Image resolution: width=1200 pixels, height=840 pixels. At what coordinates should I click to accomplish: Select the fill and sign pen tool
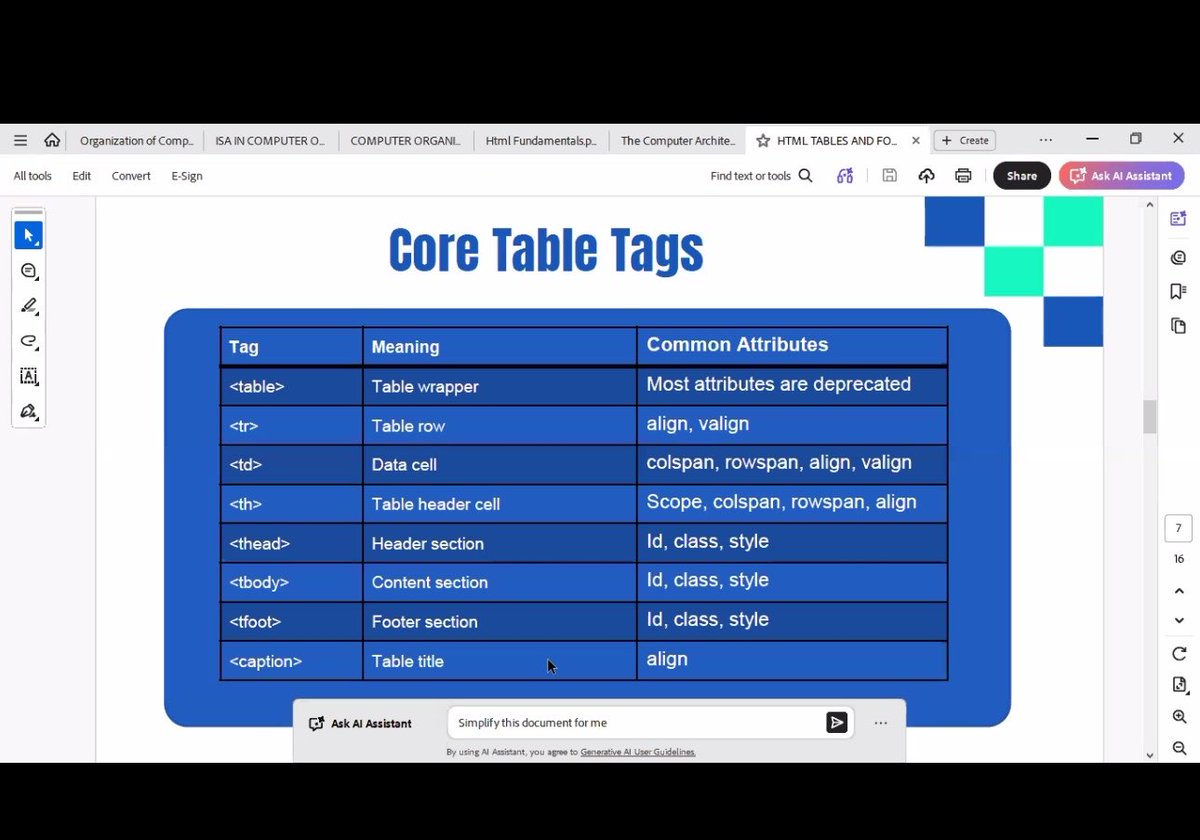[x=28, y=411]
